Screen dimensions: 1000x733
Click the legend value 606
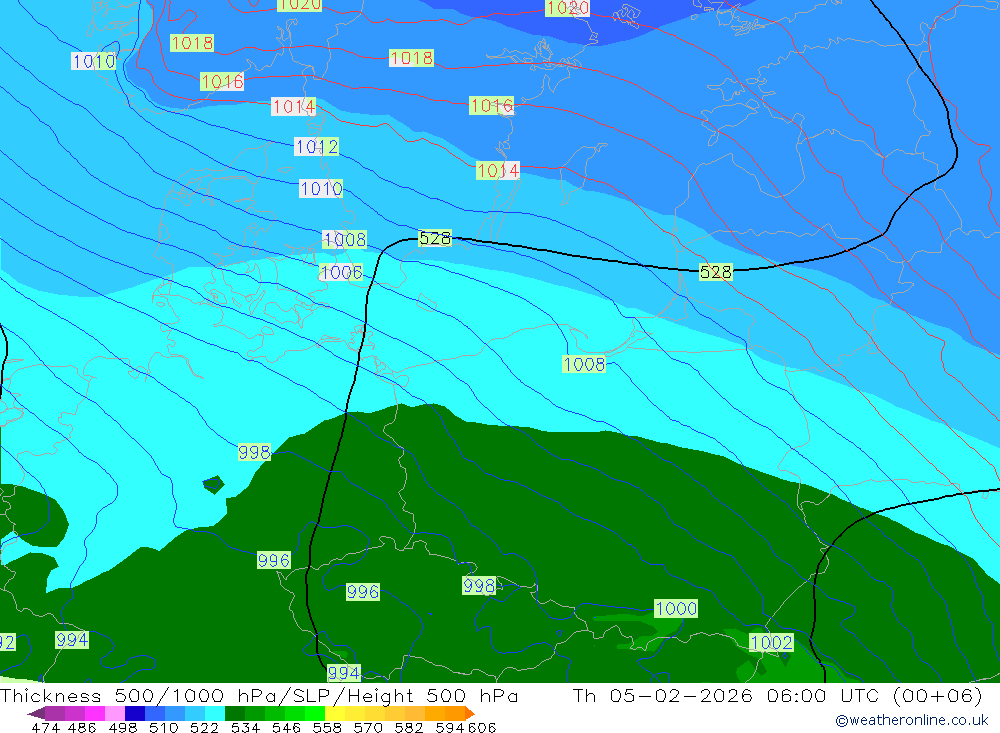tap(482, 727)
